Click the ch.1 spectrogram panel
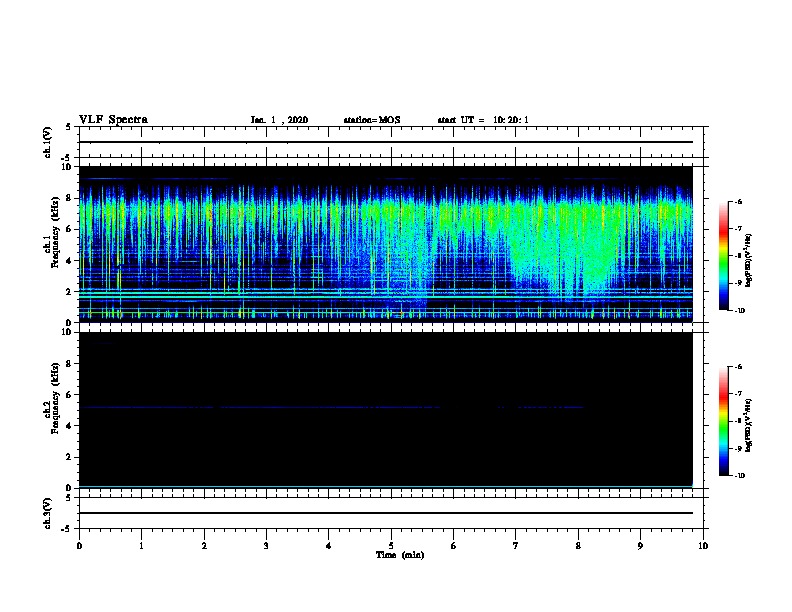This screenshot has width=792, height=612. point(385,244)
